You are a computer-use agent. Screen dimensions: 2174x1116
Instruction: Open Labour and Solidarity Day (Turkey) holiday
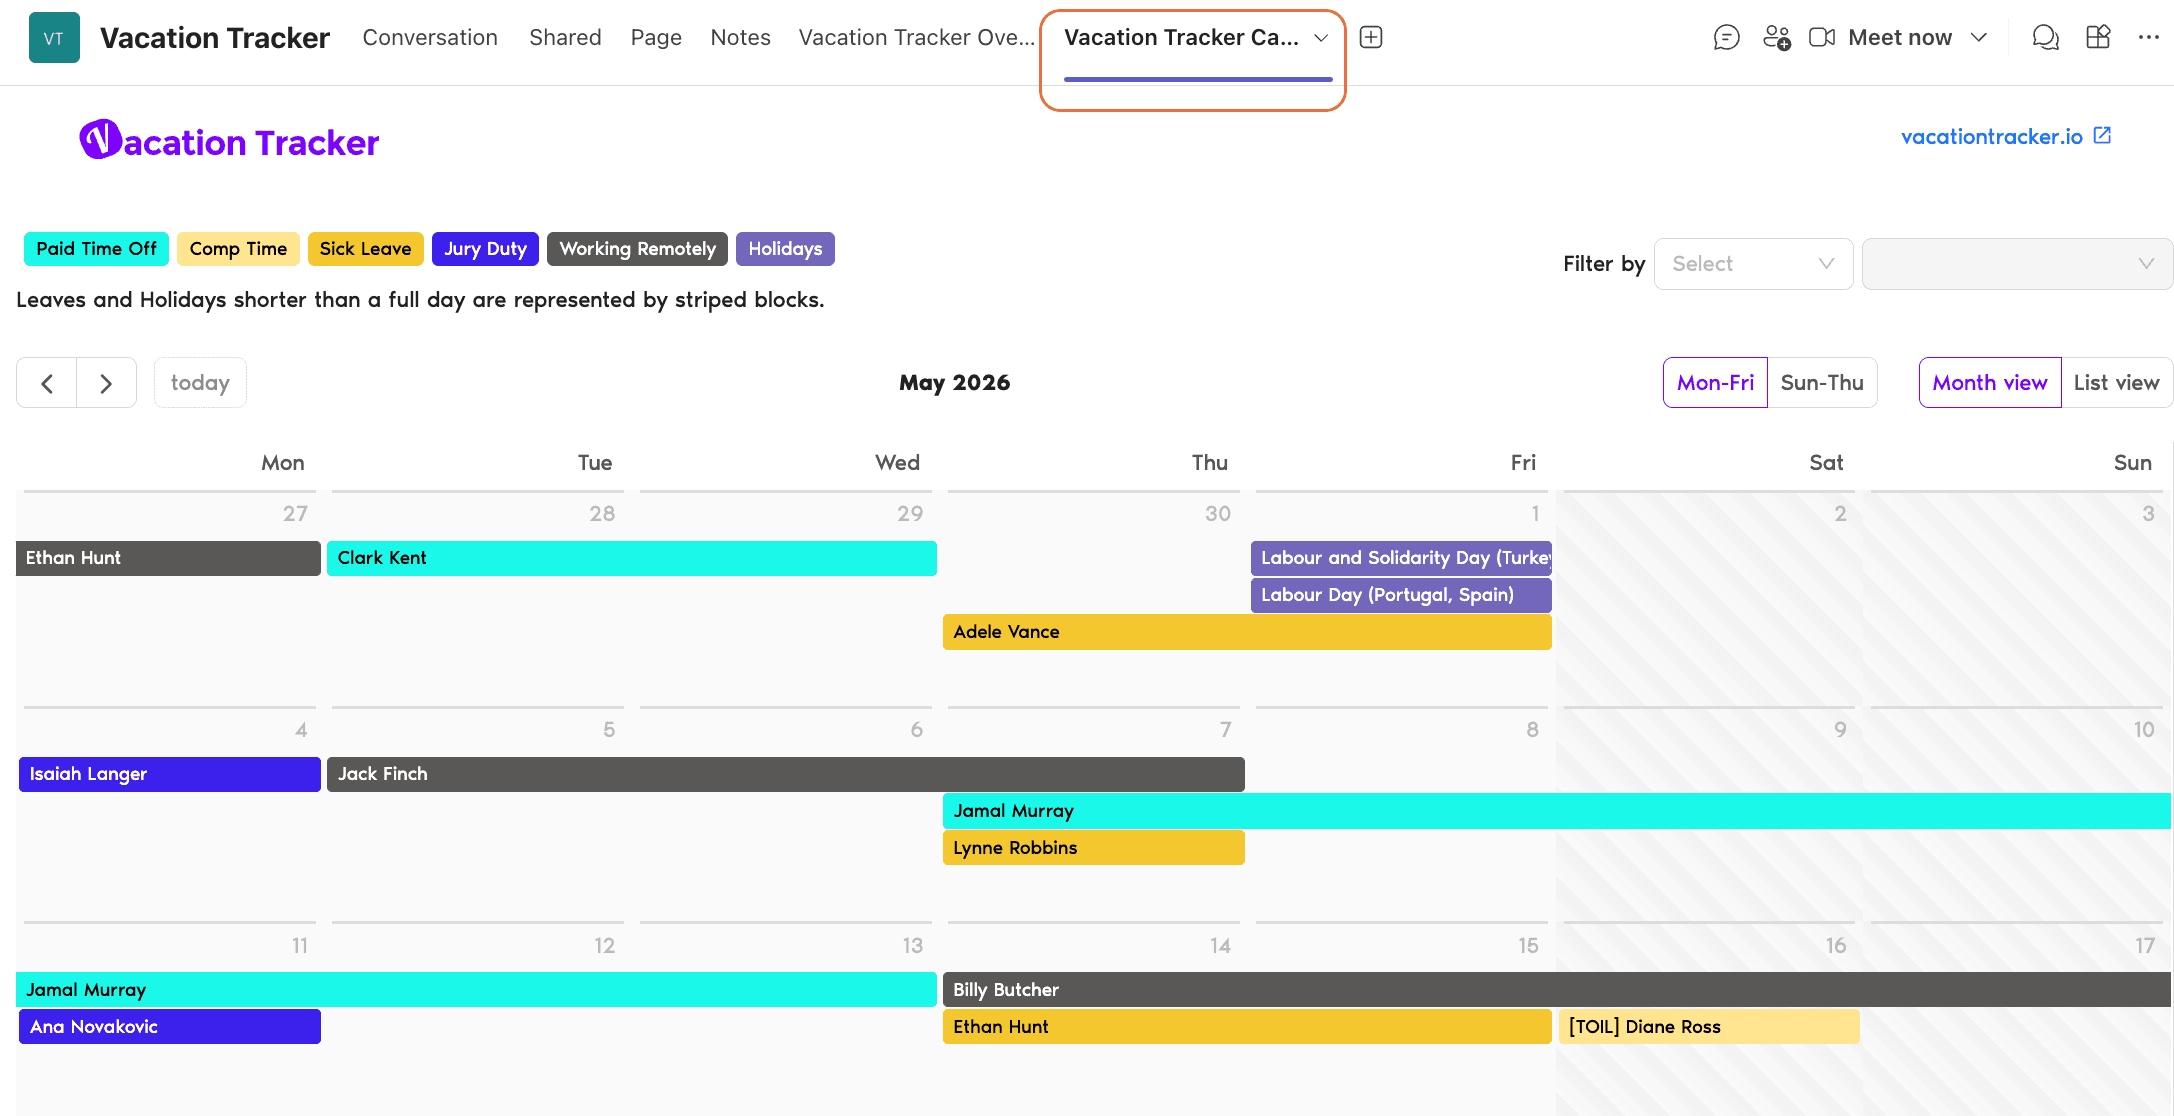coord(1401,558)
